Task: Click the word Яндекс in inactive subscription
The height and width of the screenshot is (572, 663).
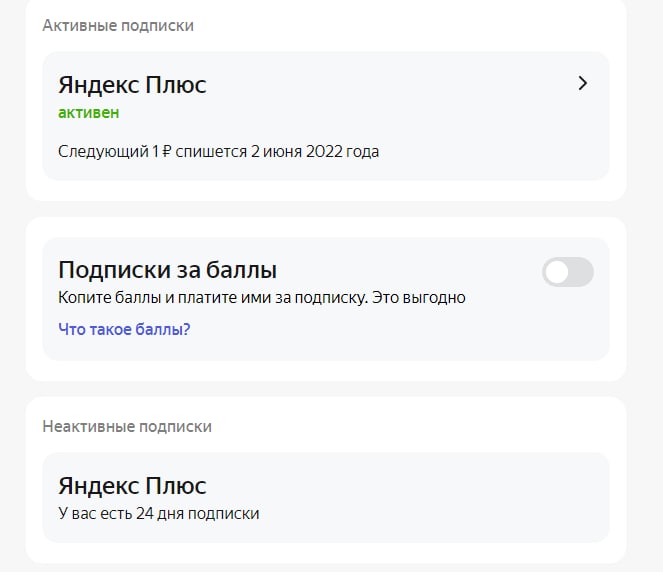Action: click(96, 487)
